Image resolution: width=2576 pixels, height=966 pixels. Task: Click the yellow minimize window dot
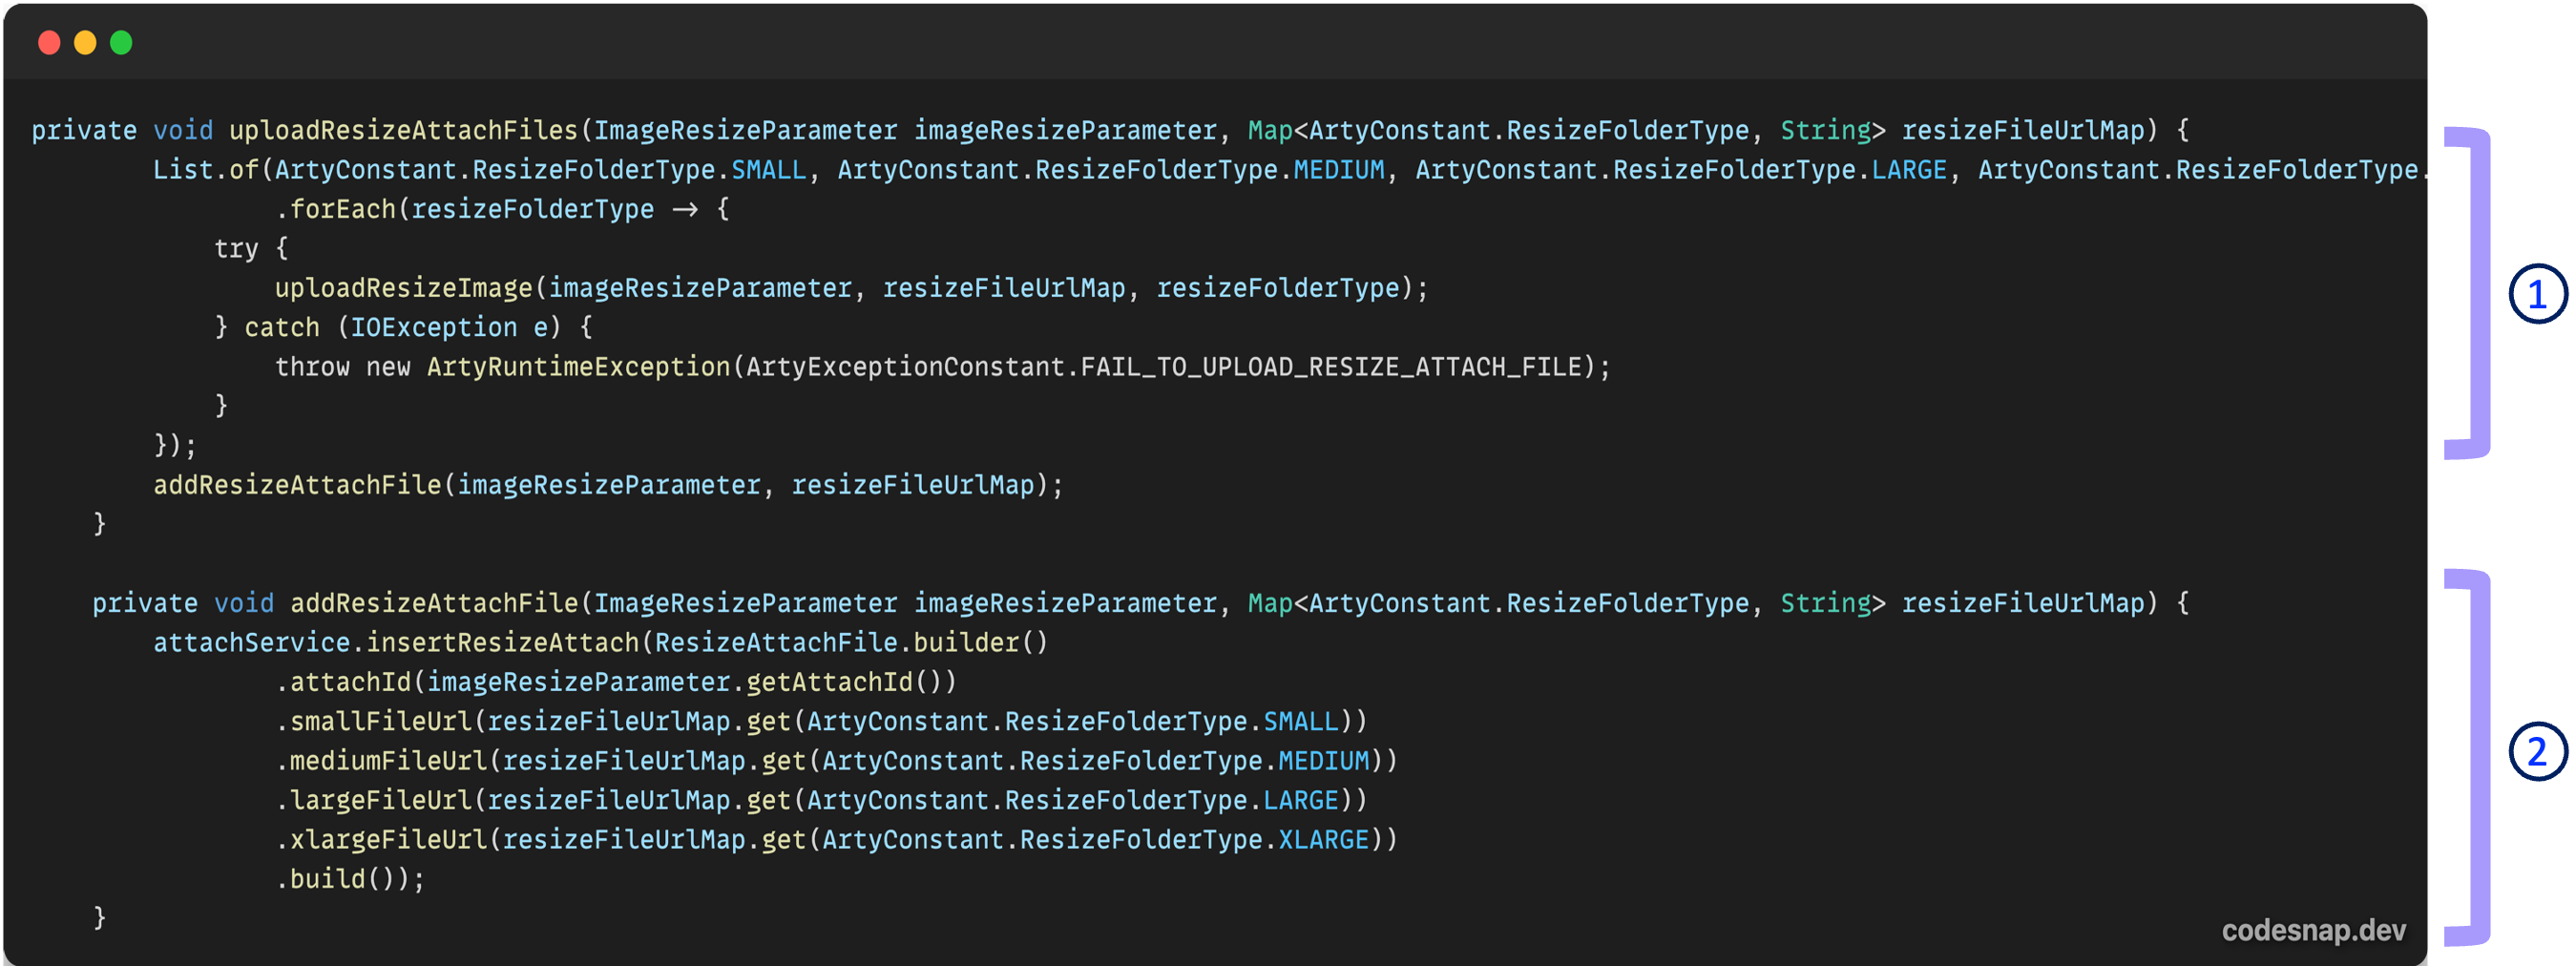(x=85, y=43)
